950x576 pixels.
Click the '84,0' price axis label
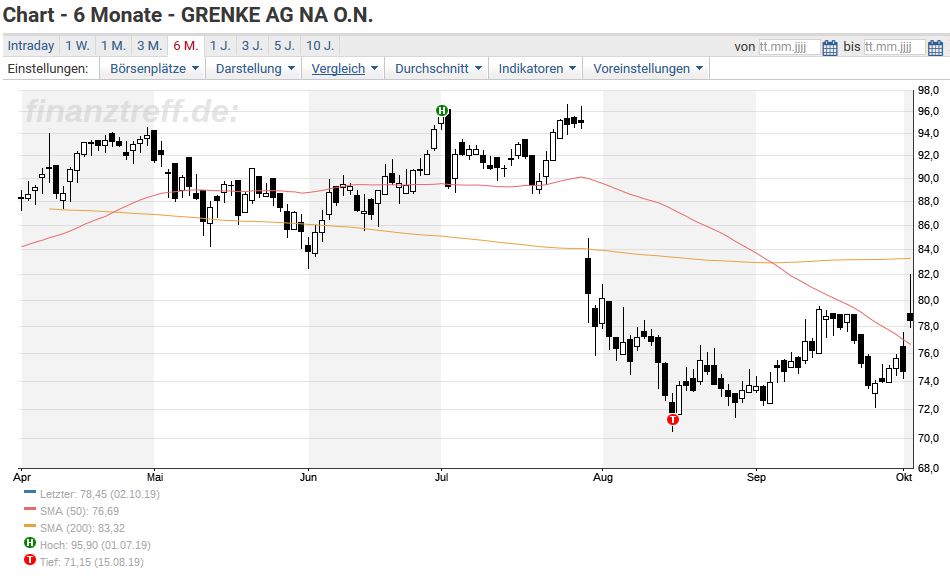click(x=928, y=250)
